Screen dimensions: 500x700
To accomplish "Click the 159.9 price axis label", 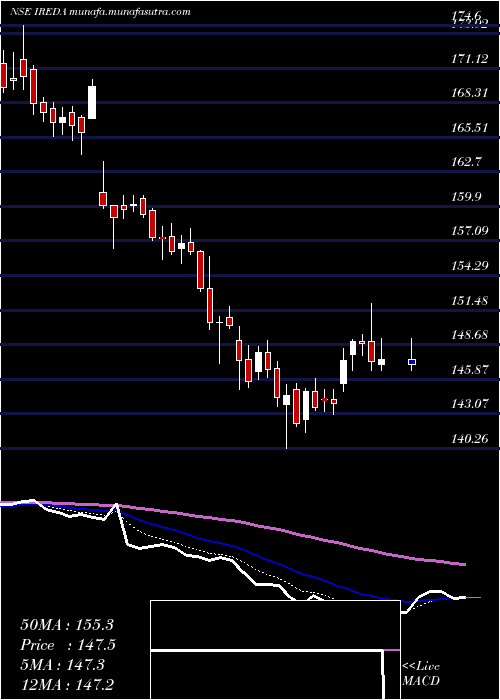I will pos(466,196).
